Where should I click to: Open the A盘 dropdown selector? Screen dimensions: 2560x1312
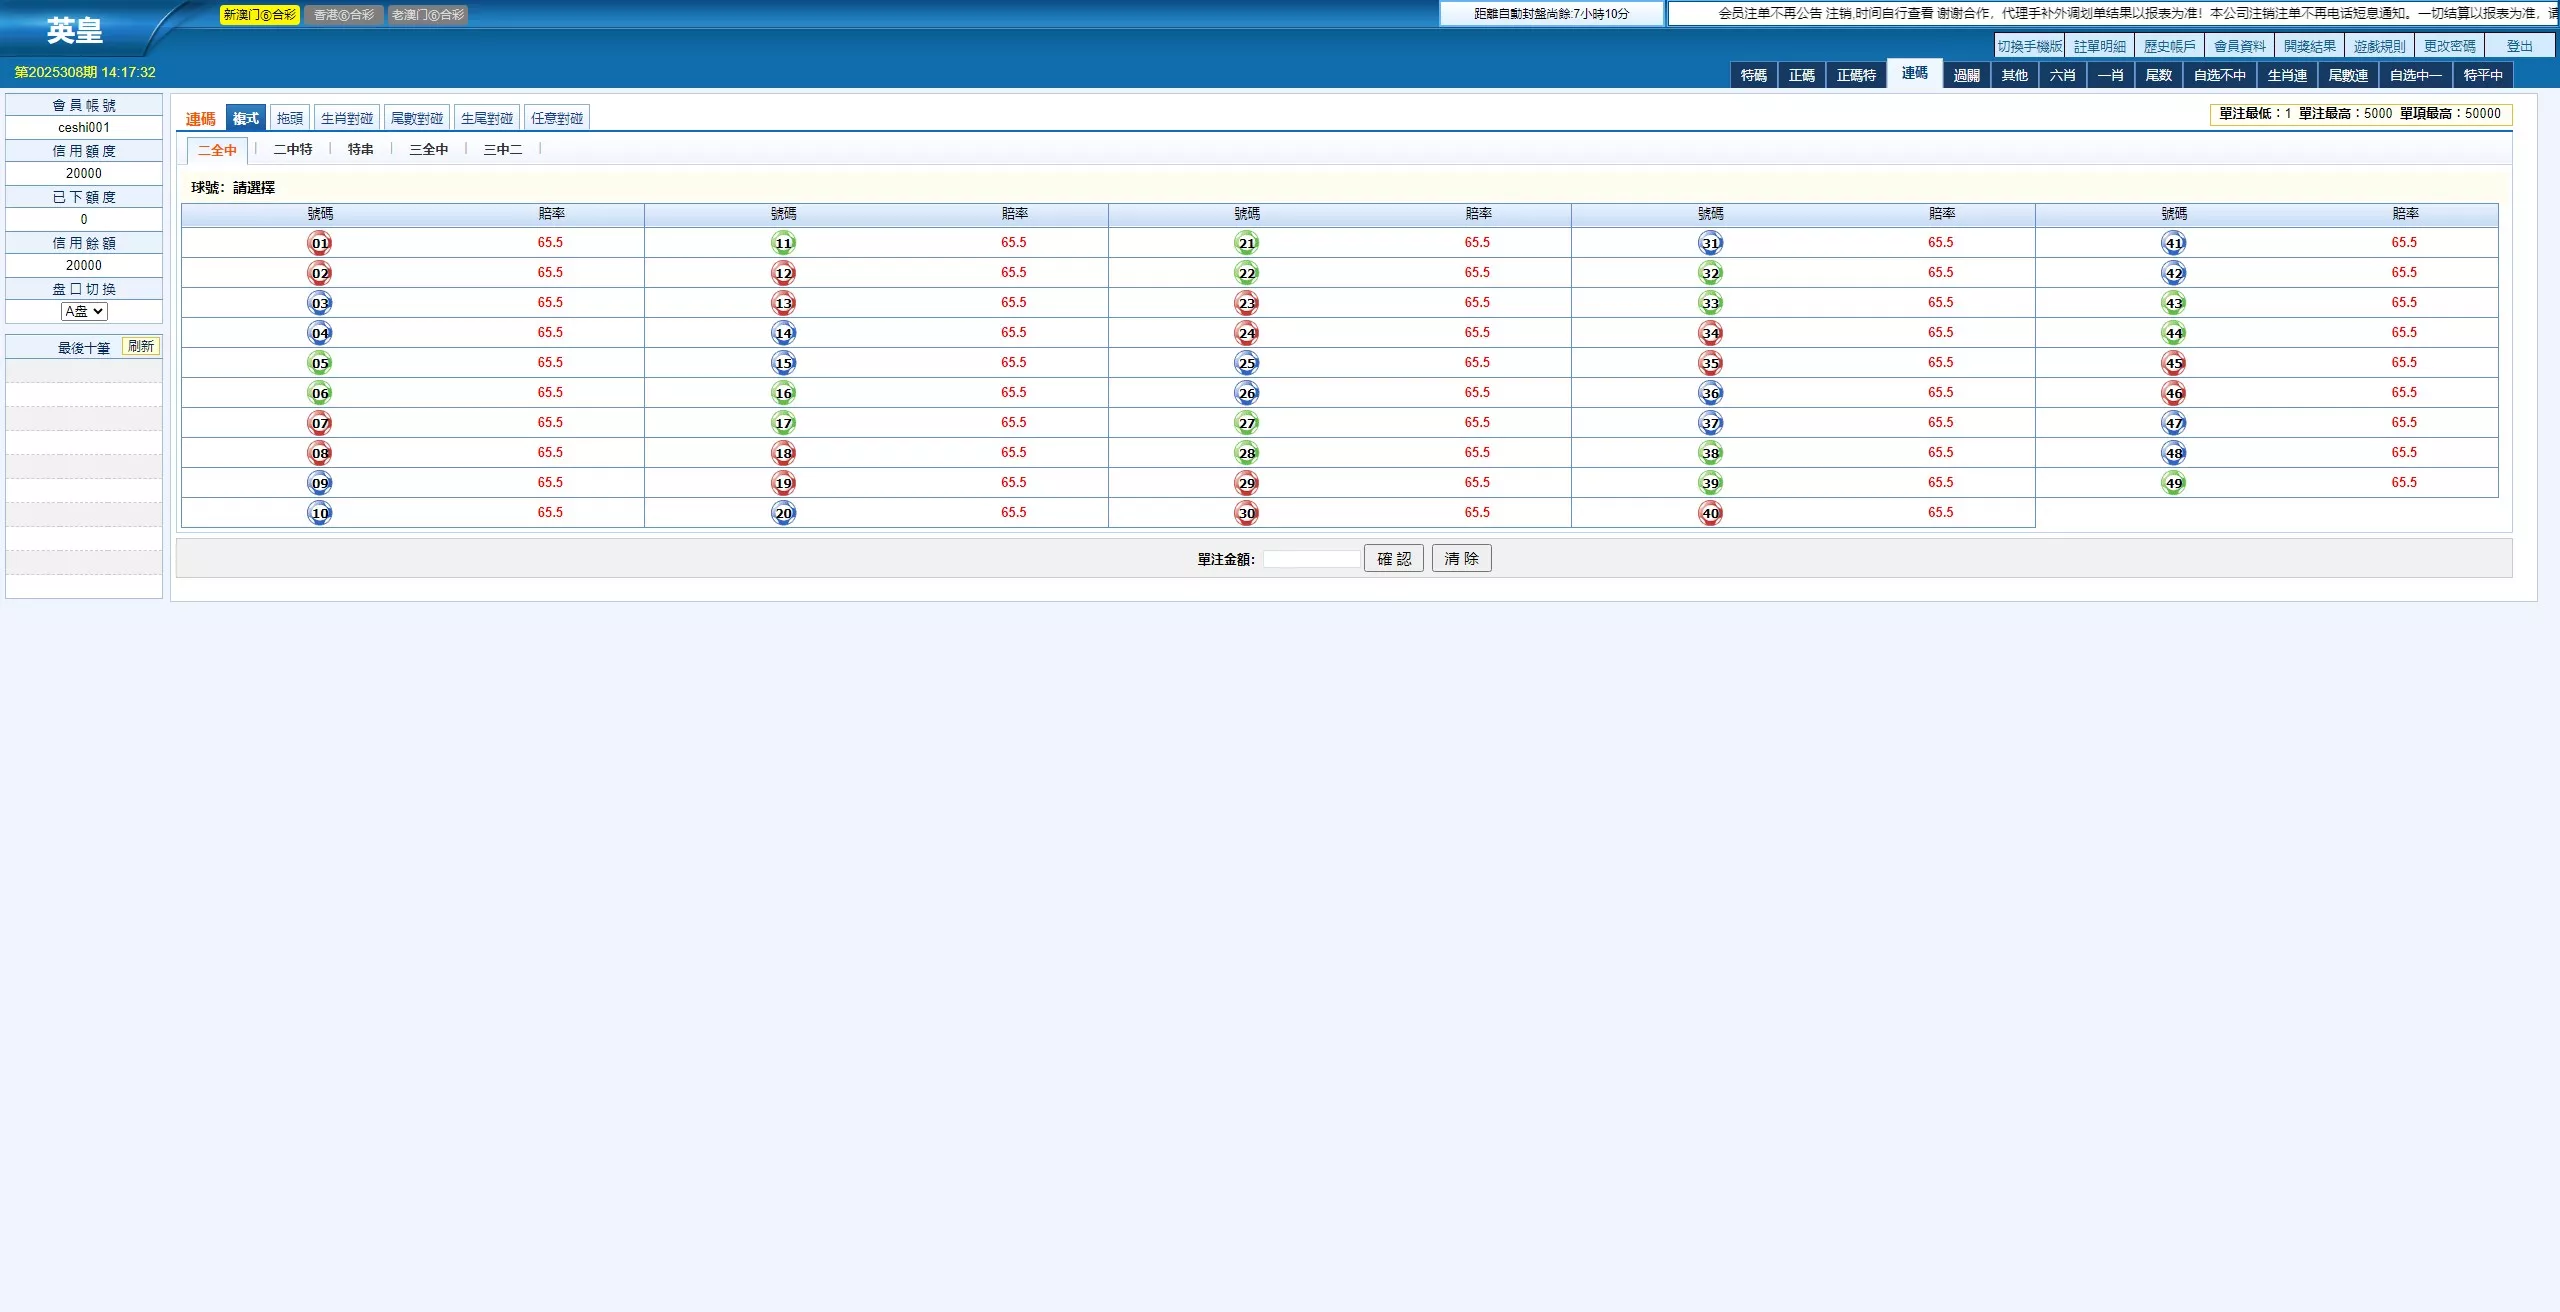coord(84,311)
